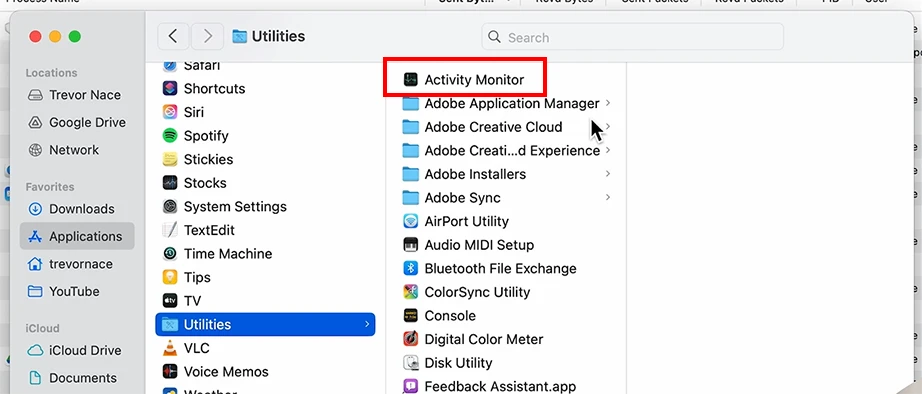Expand the Adobe Creati...d Experience chevron
This screenshot has height=394, width=922.
pos(608,151)
